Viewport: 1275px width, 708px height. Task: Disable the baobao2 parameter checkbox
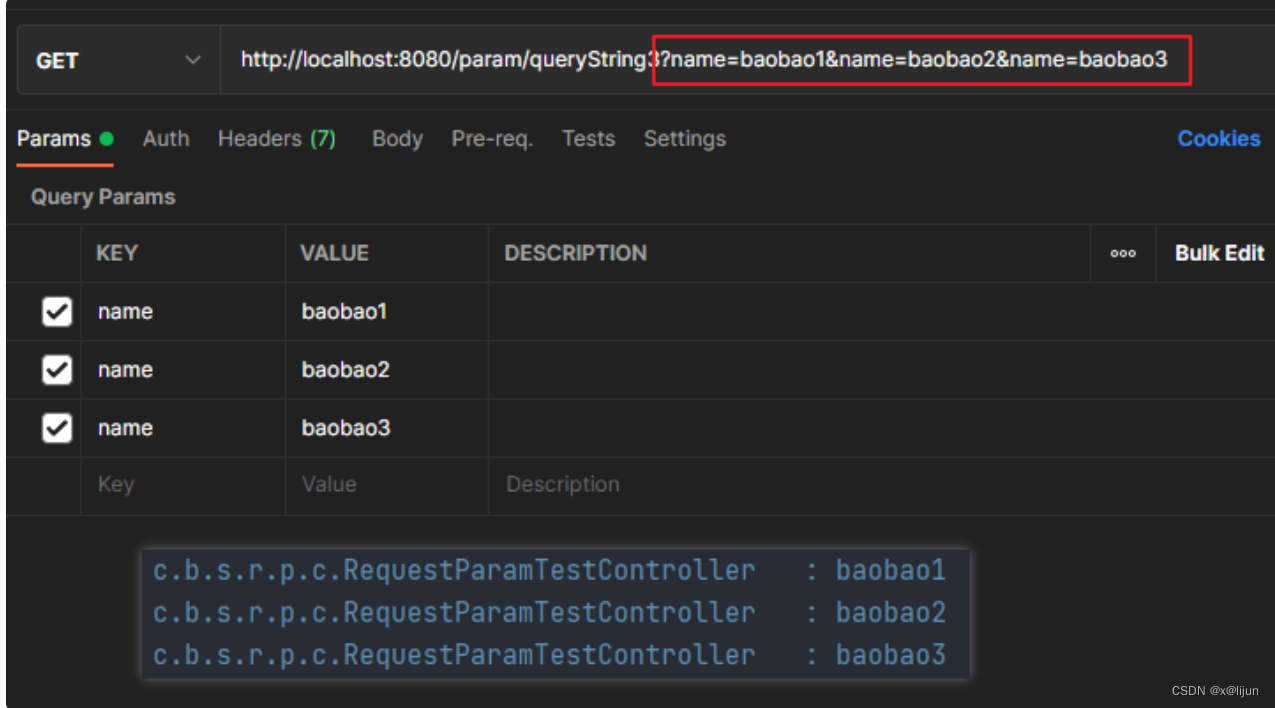tap(56, 369)
